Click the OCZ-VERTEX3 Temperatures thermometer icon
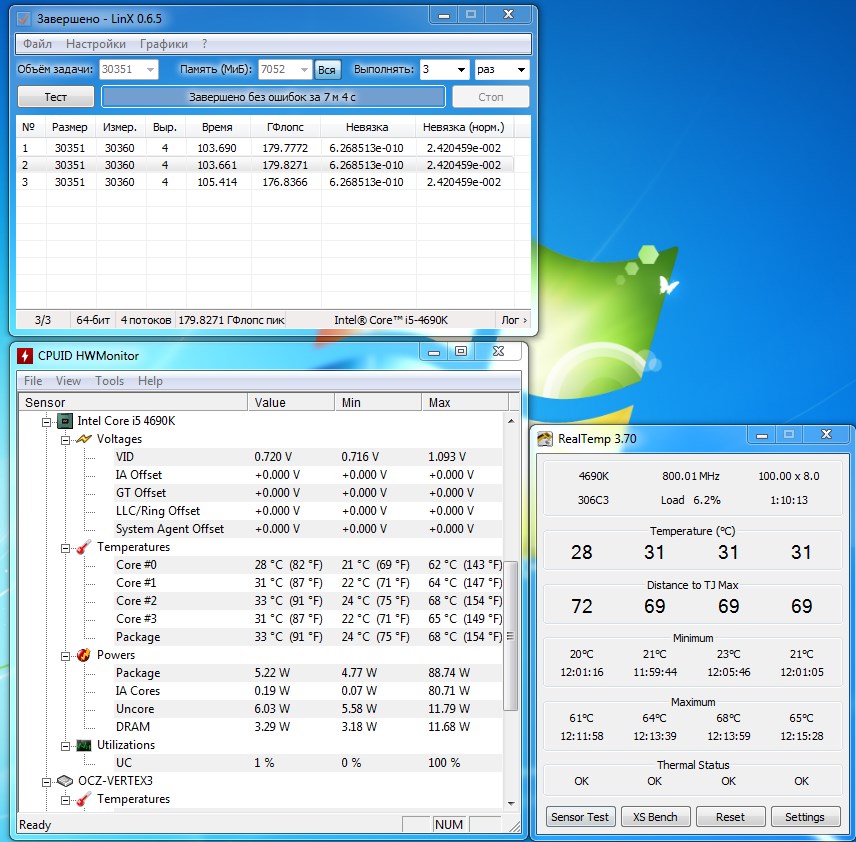856x842 pixels. click(x=84, y=799)
